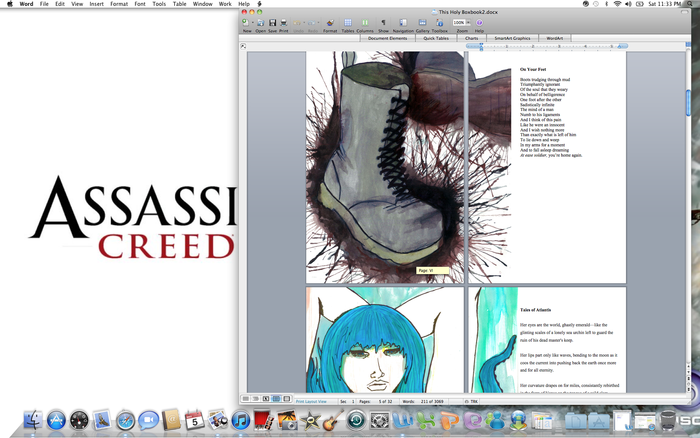
Task: Open the Font menu
Action: tap(140, 4)
